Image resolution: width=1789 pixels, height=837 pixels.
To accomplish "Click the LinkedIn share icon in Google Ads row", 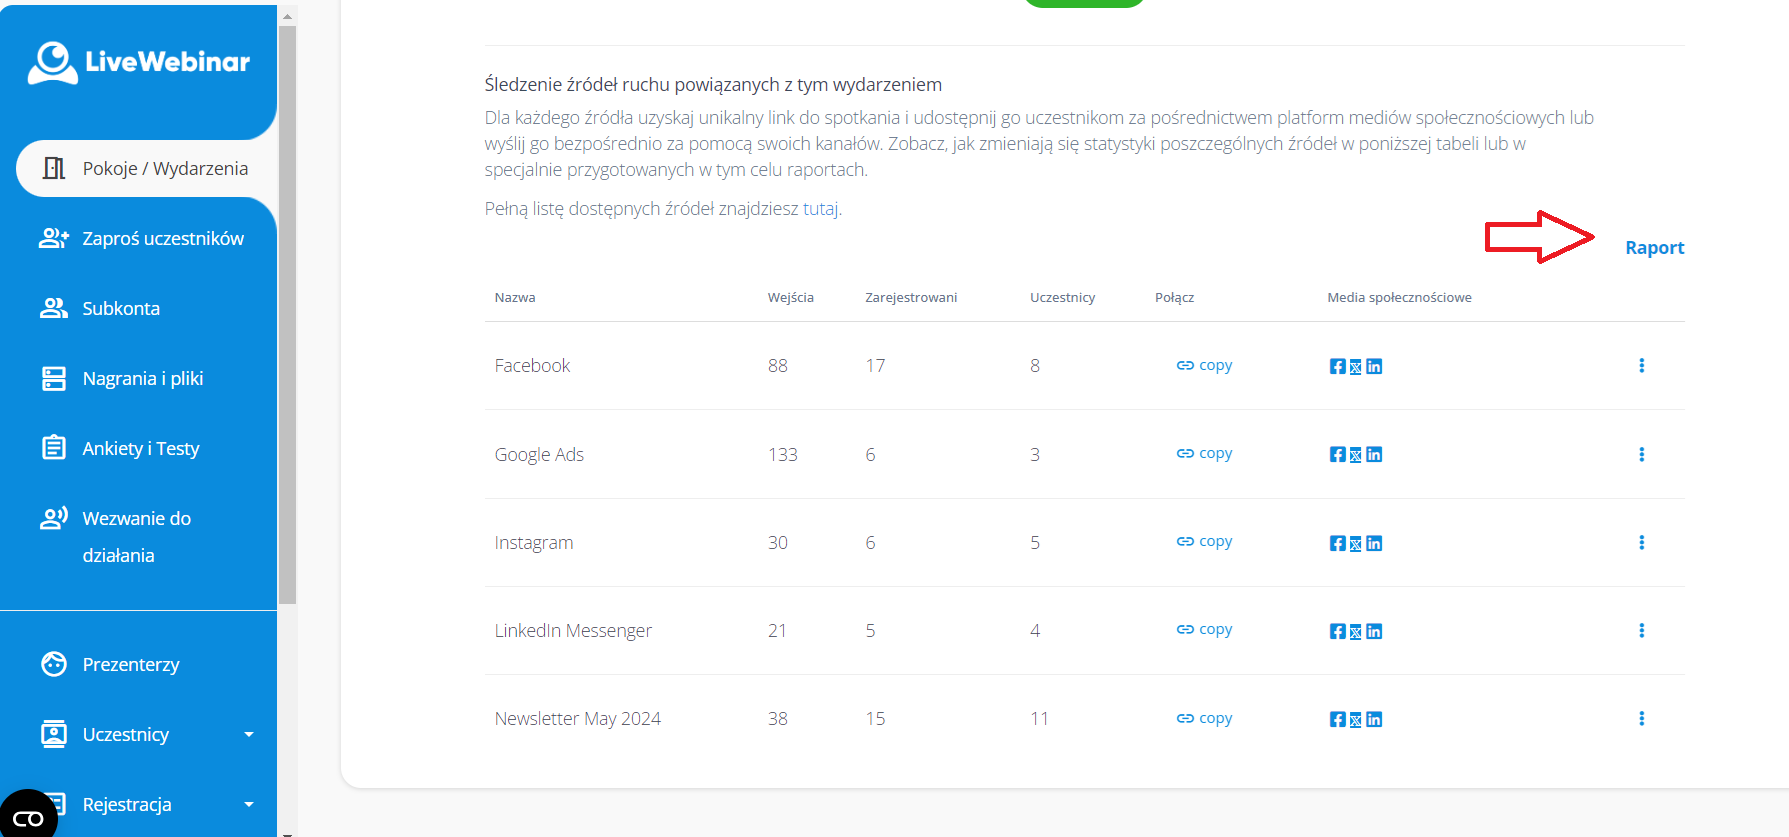I will (x=1374, y=455).
